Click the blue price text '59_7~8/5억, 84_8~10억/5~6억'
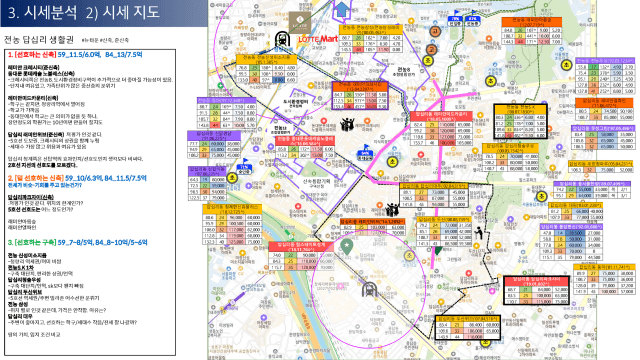 (102, 242)
